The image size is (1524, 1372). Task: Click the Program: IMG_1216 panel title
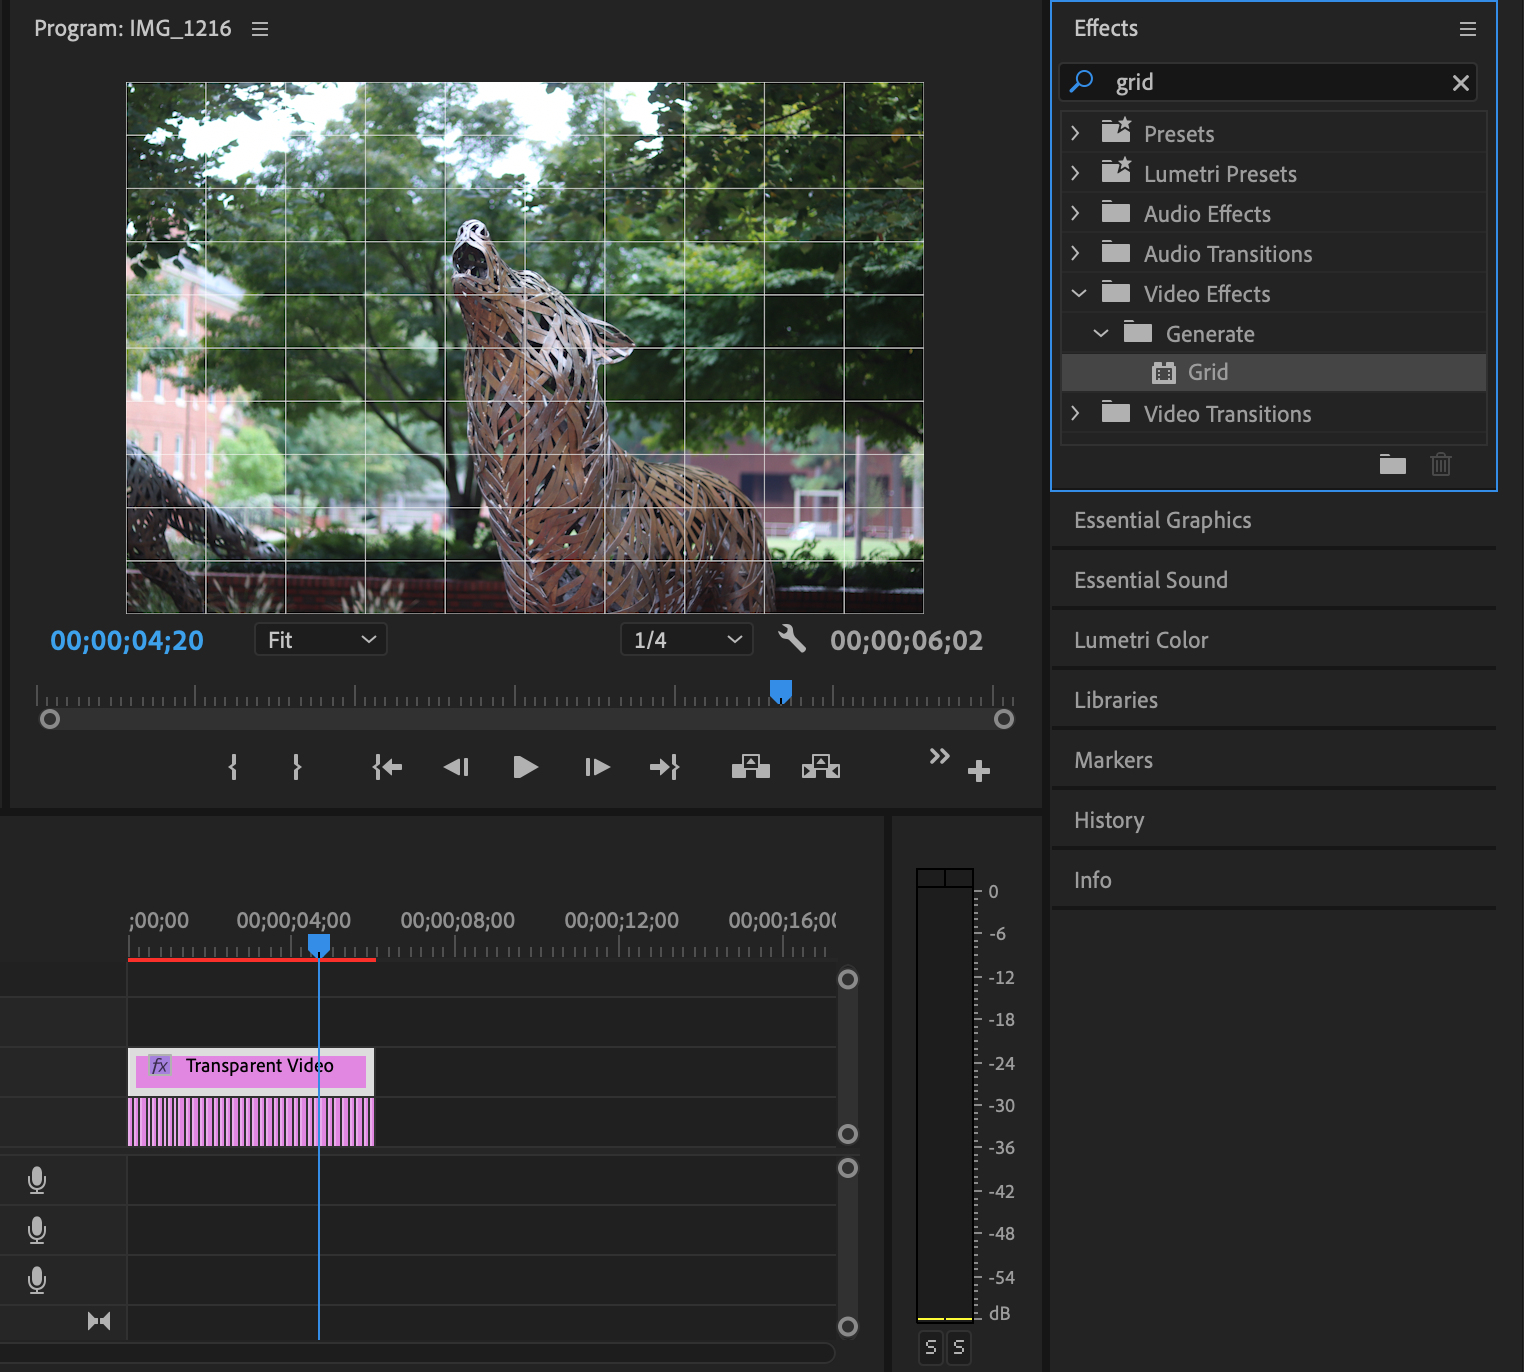tap(133, 28)
